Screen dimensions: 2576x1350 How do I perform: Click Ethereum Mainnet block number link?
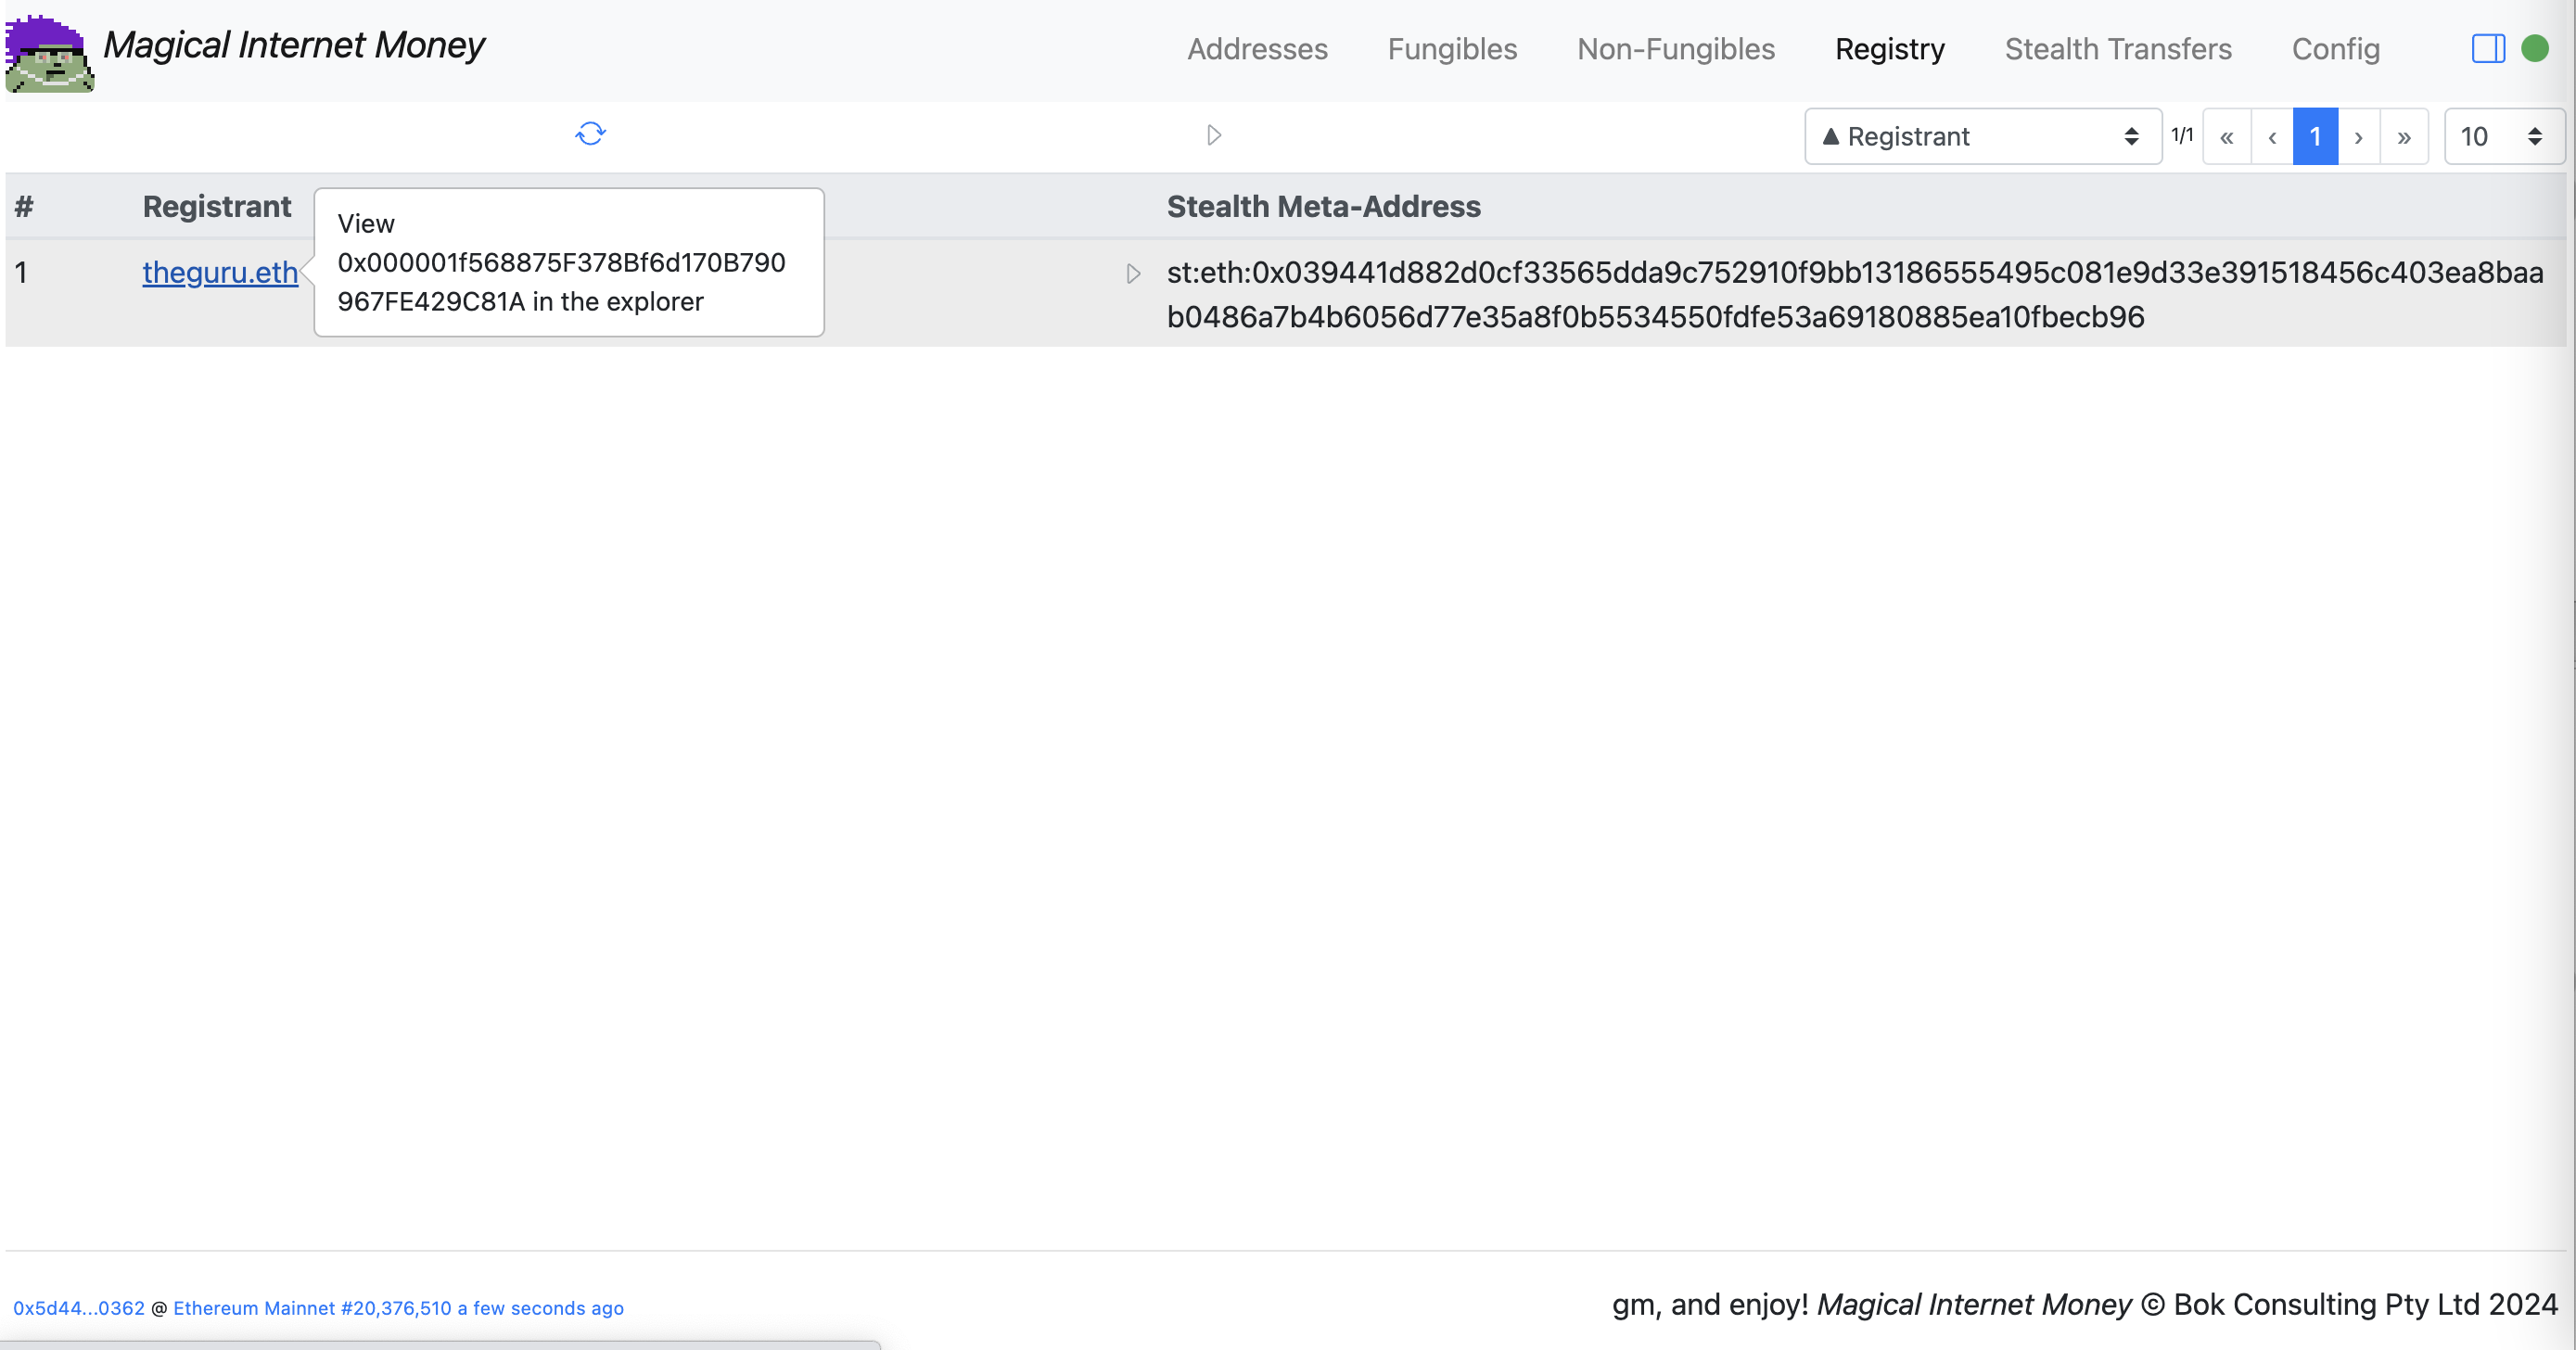pos(398,1308)
